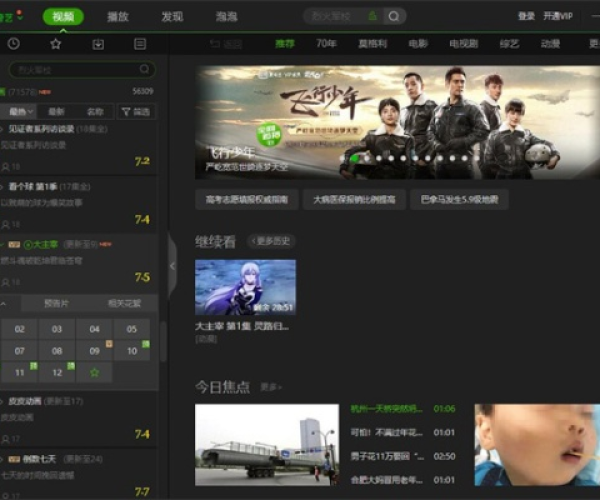Viewport: 600px width, 500px height.
Task: Collapse the left sidebar with arrow handle
Action: click(173, 265)
